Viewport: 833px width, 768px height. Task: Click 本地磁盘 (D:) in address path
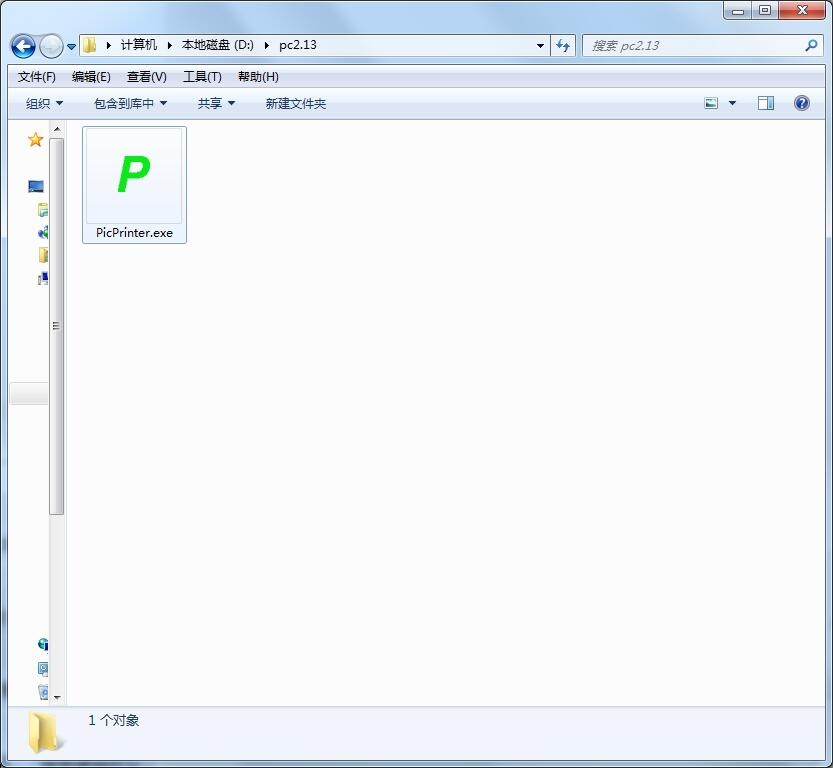click(217, 46)
